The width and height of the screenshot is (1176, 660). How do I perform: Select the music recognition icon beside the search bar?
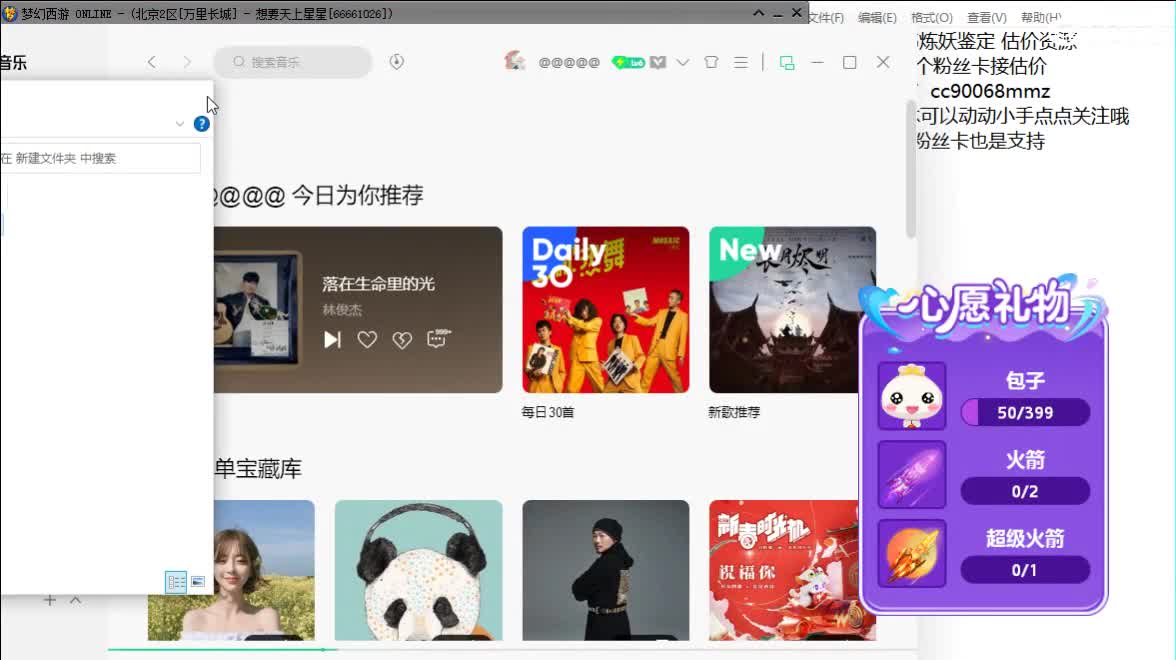click(x=396, y=62)
